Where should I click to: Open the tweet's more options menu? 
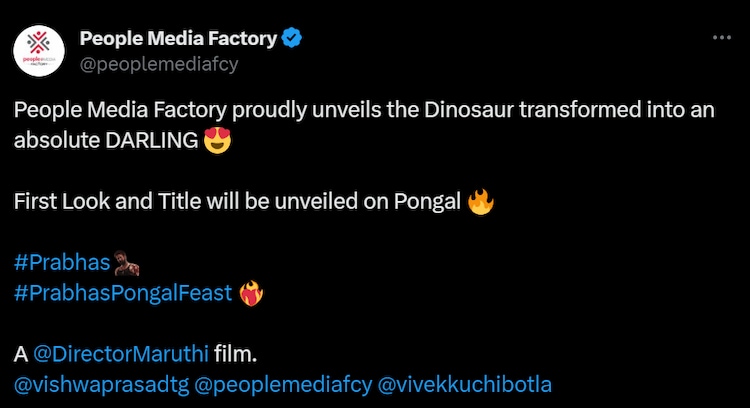[721, 38]
